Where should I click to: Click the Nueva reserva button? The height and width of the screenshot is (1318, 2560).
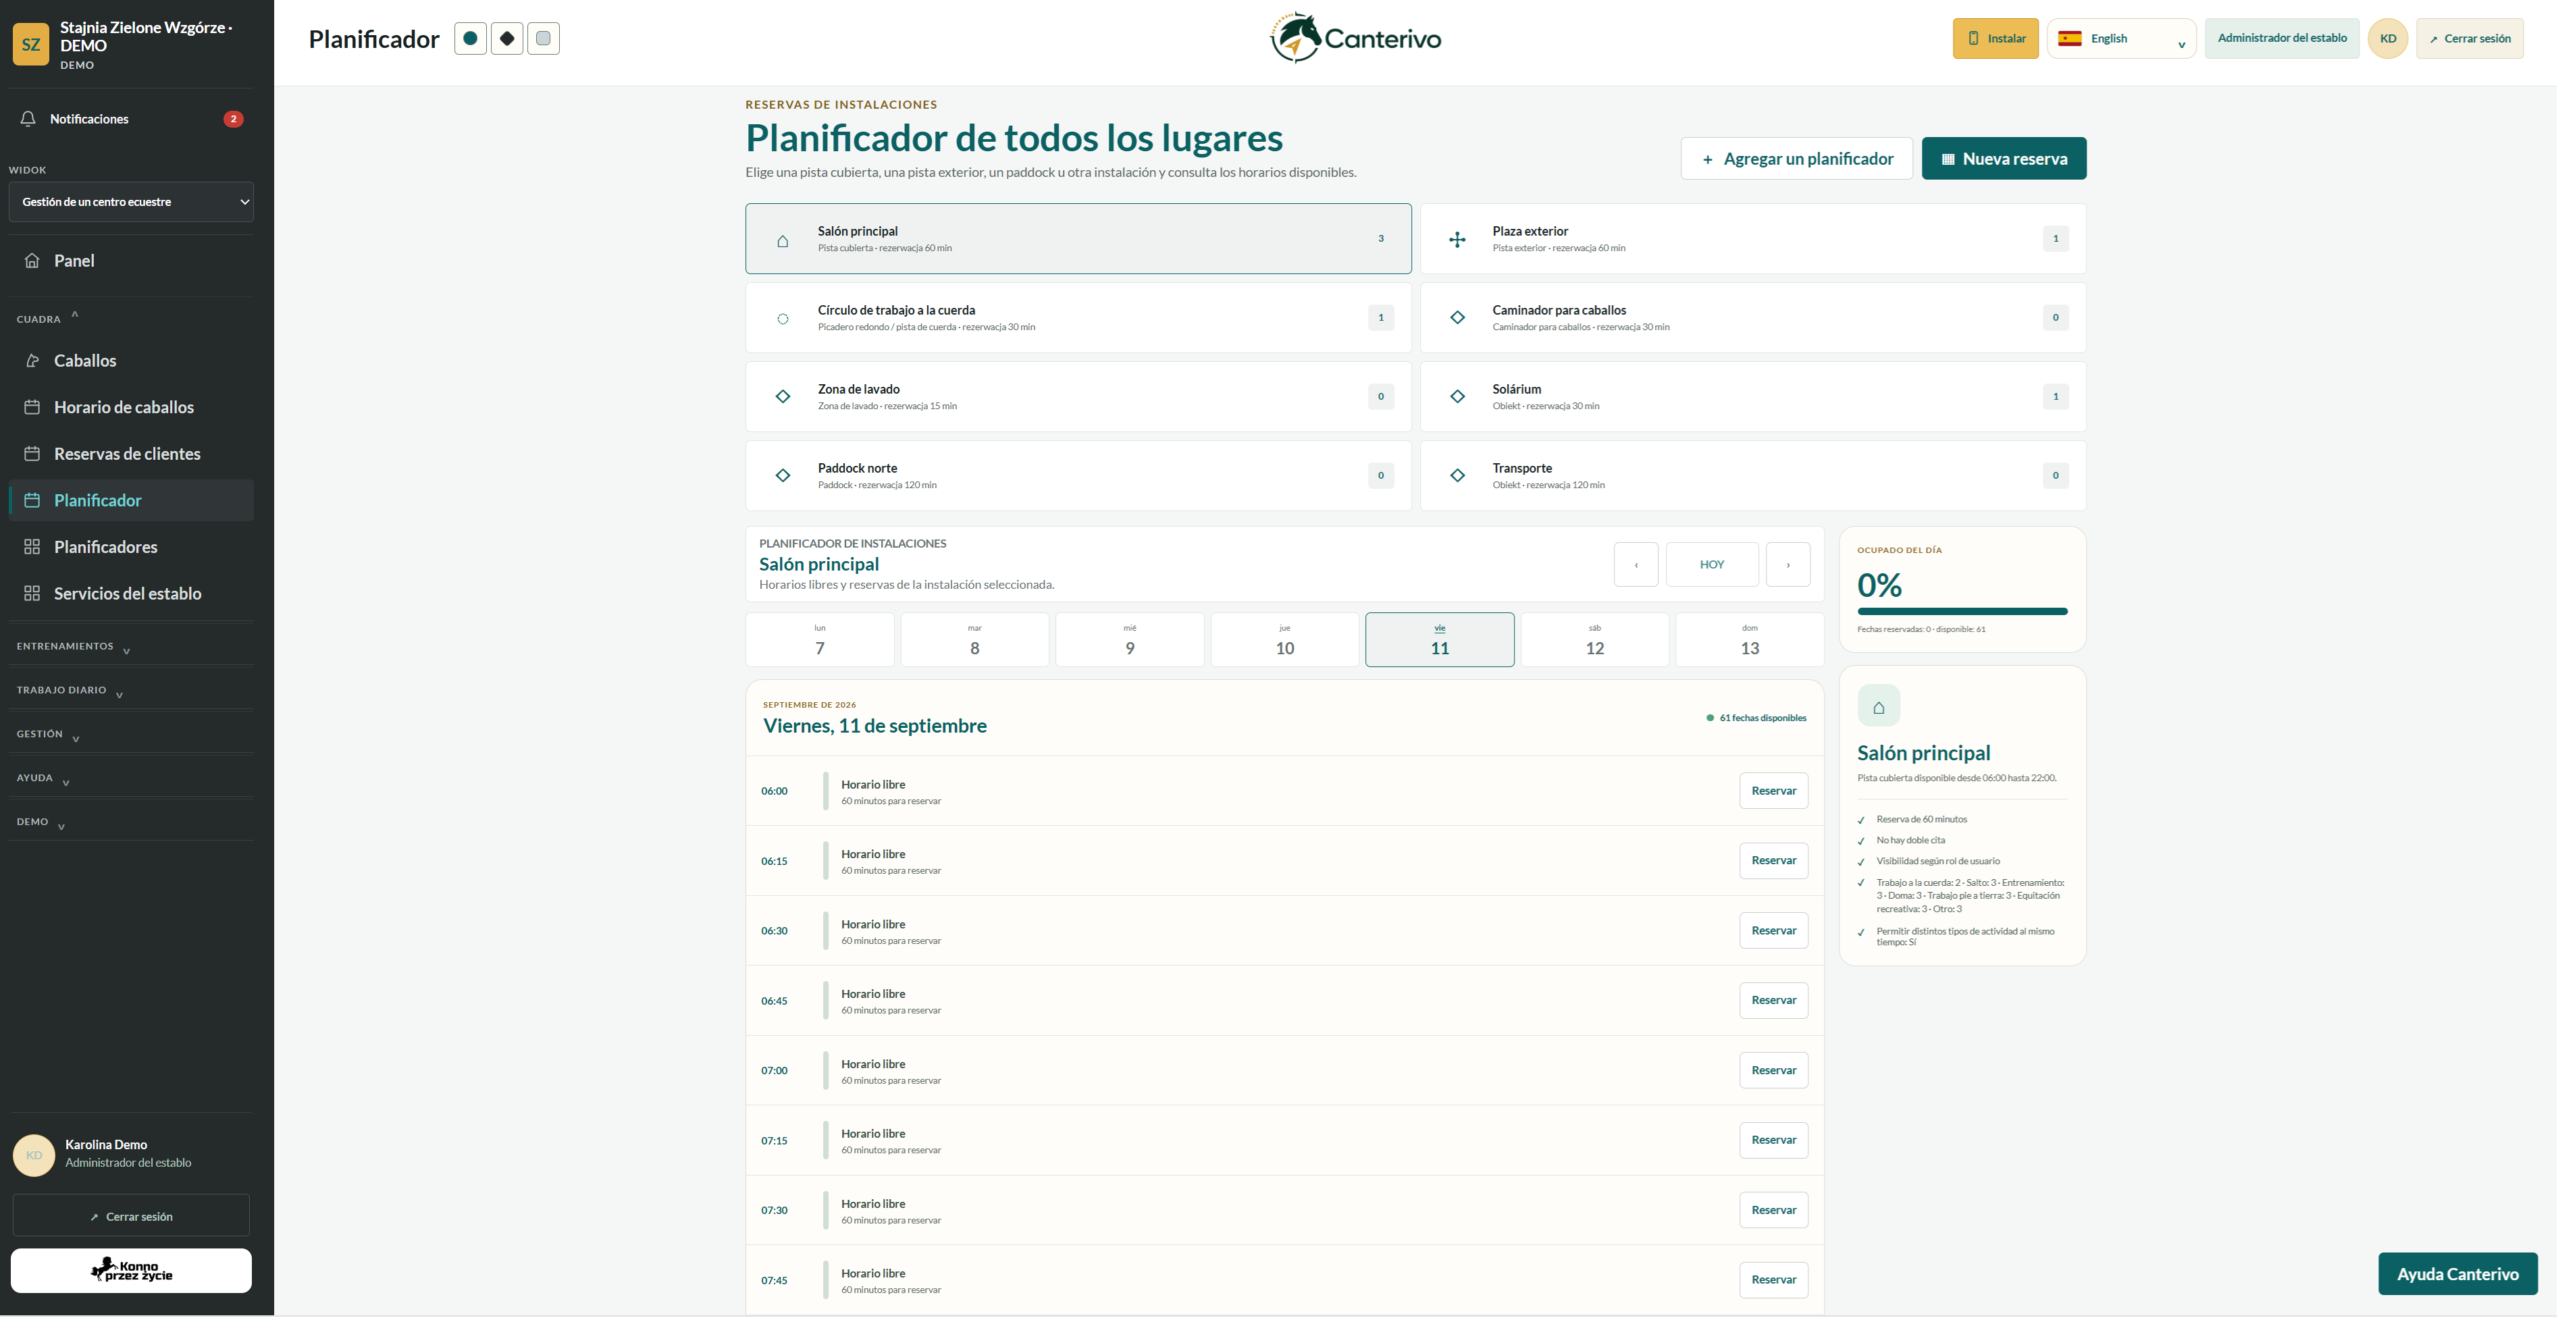(2004, 159)
